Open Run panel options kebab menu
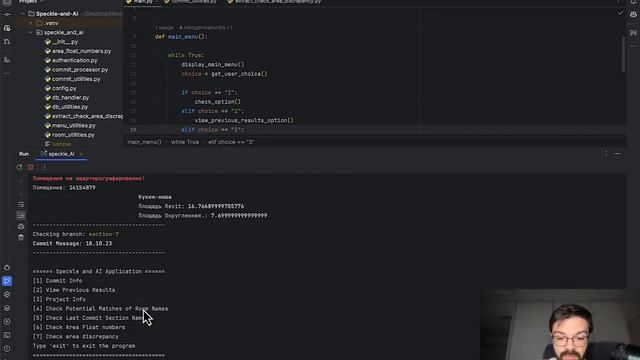 (606, 153)
